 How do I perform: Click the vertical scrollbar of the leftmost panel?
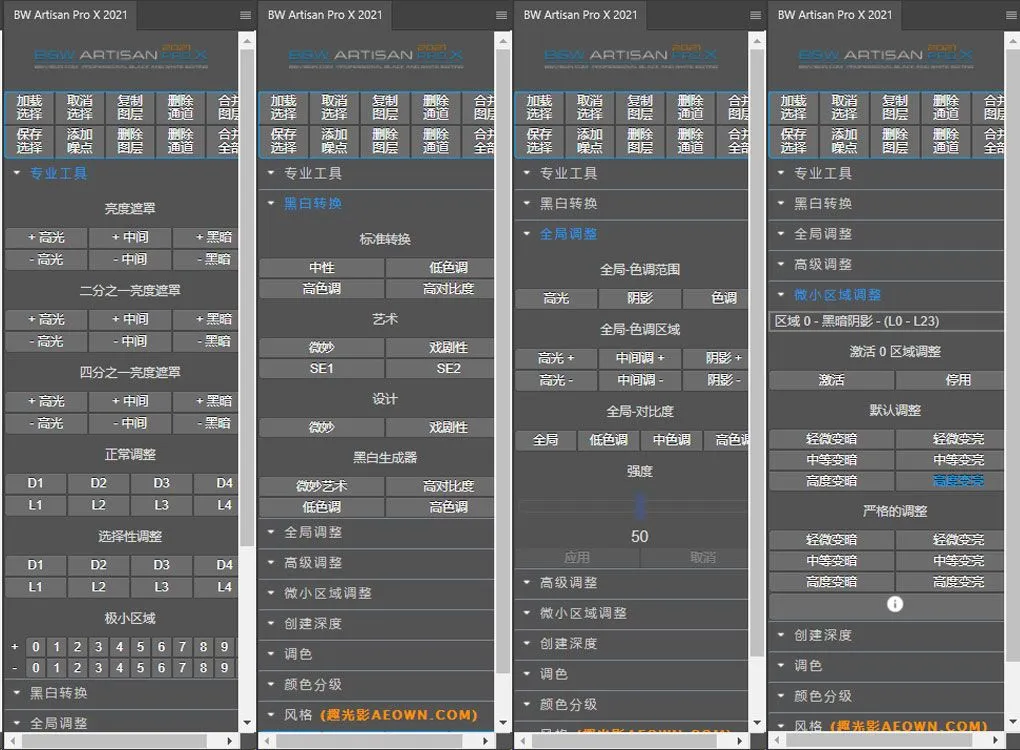(x=247, y=300)
